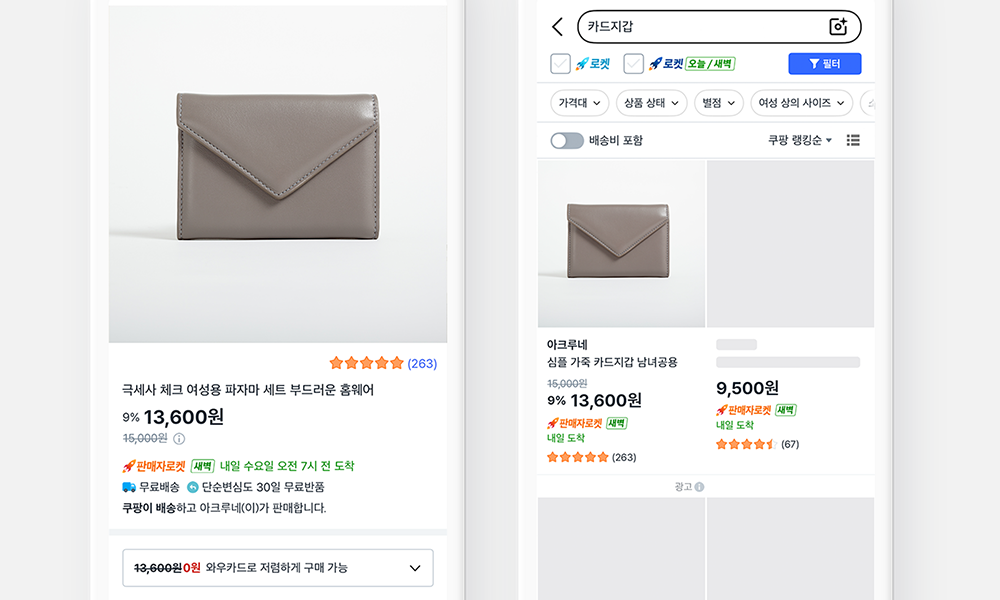Open the 상품 상태 filter dropdown
The width and height of the screenshot is (1000, 600).
[x=651, y=102]
